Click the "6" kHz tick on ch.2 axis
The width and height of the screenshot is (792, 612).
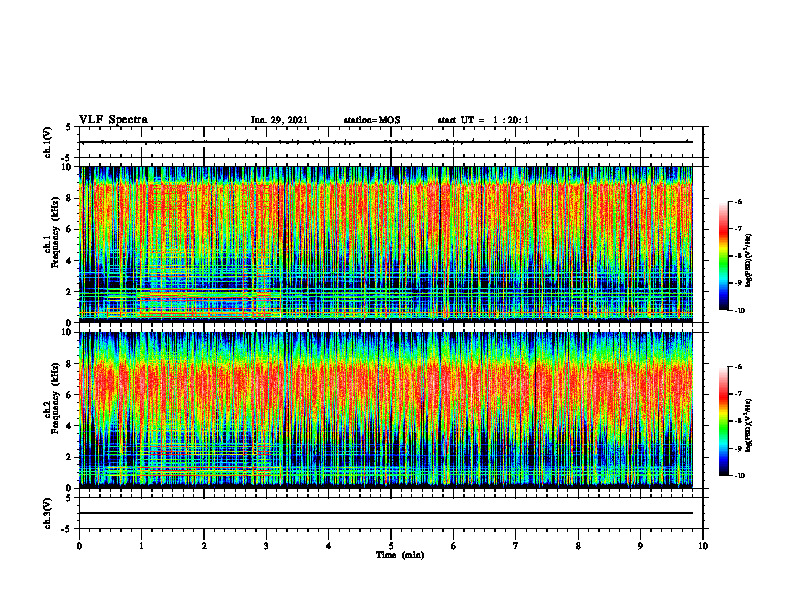70,395
